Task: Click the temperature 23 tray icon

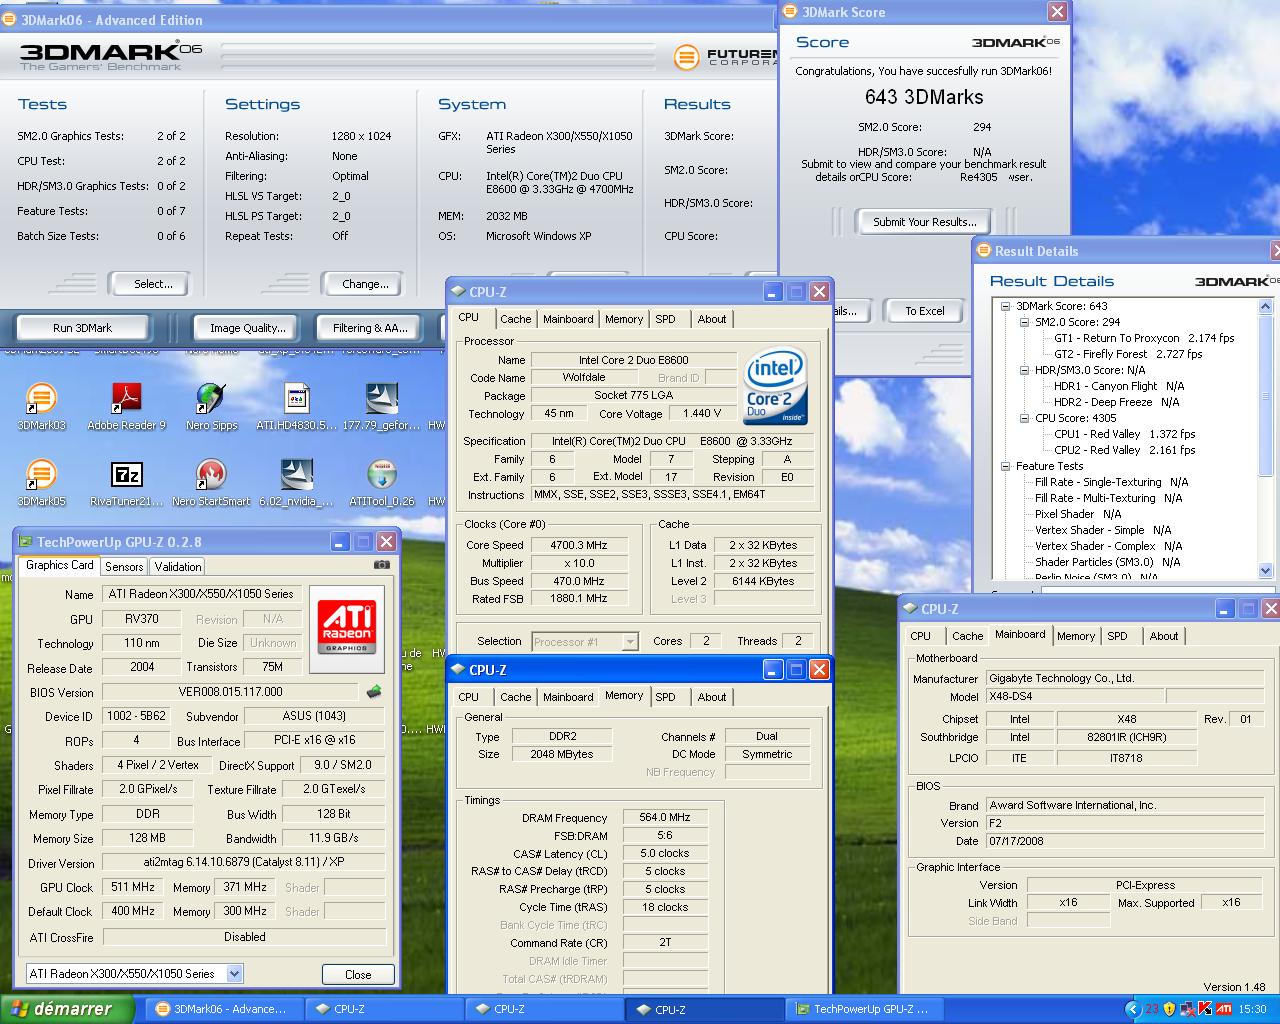Action: coord(1152,1009)
